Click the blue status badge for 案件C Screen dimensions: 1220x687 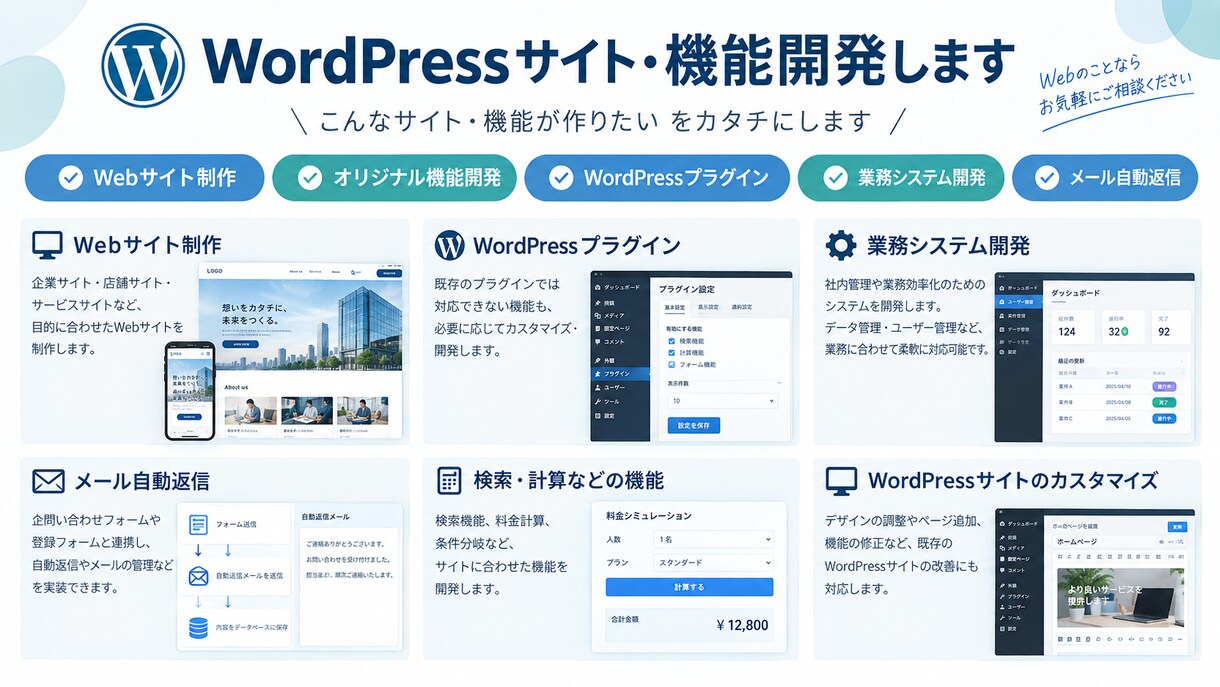click(1164, 419)
